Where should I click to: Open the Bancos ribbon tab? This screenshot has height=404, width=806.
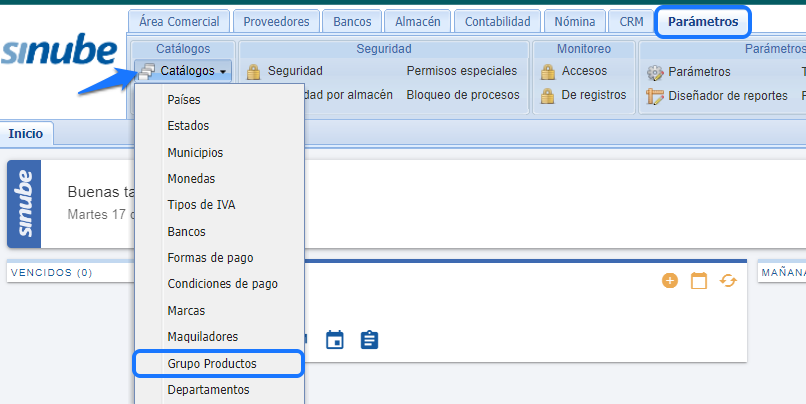[x=352, y=22]
